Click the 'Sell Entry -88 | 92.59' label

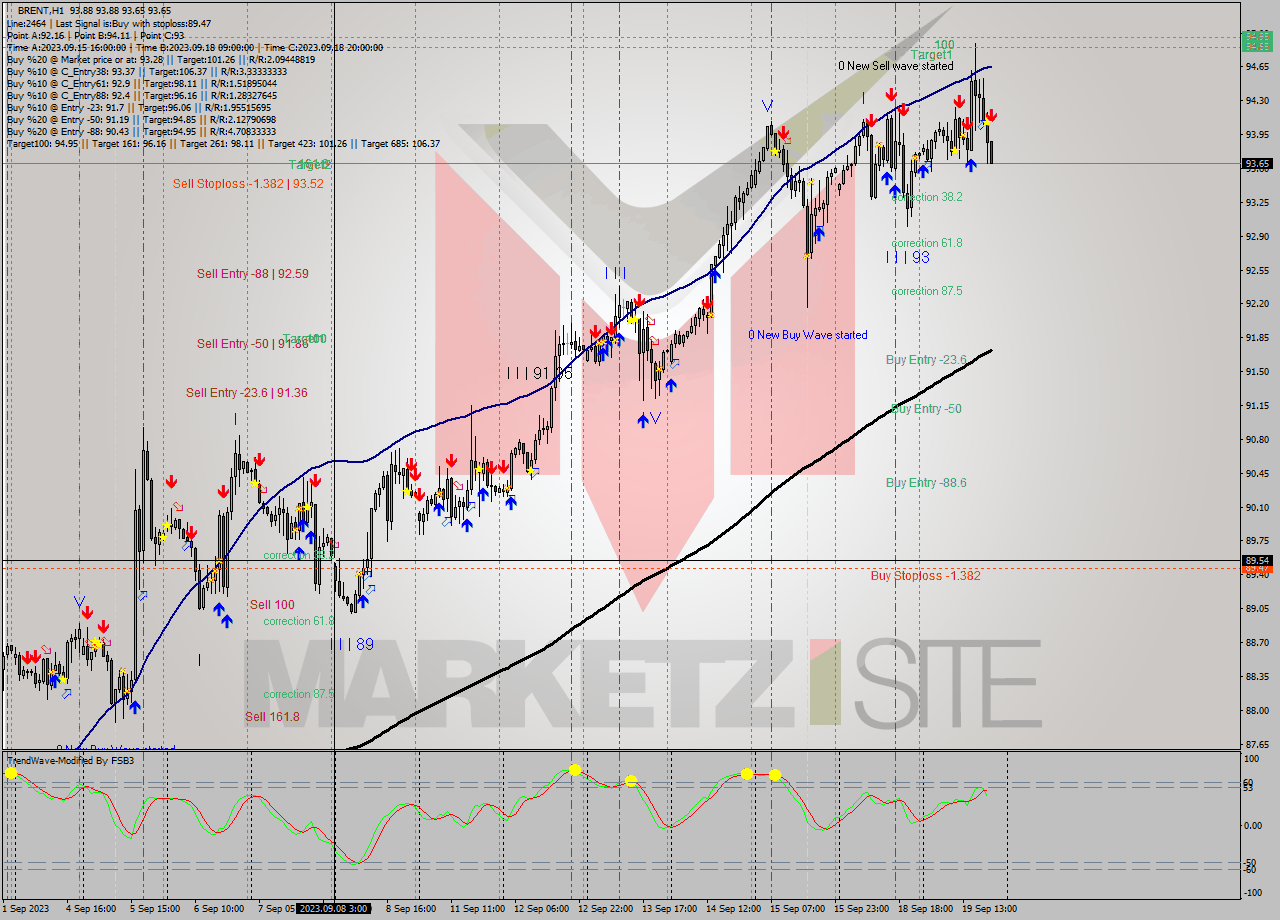click(252, 273)
